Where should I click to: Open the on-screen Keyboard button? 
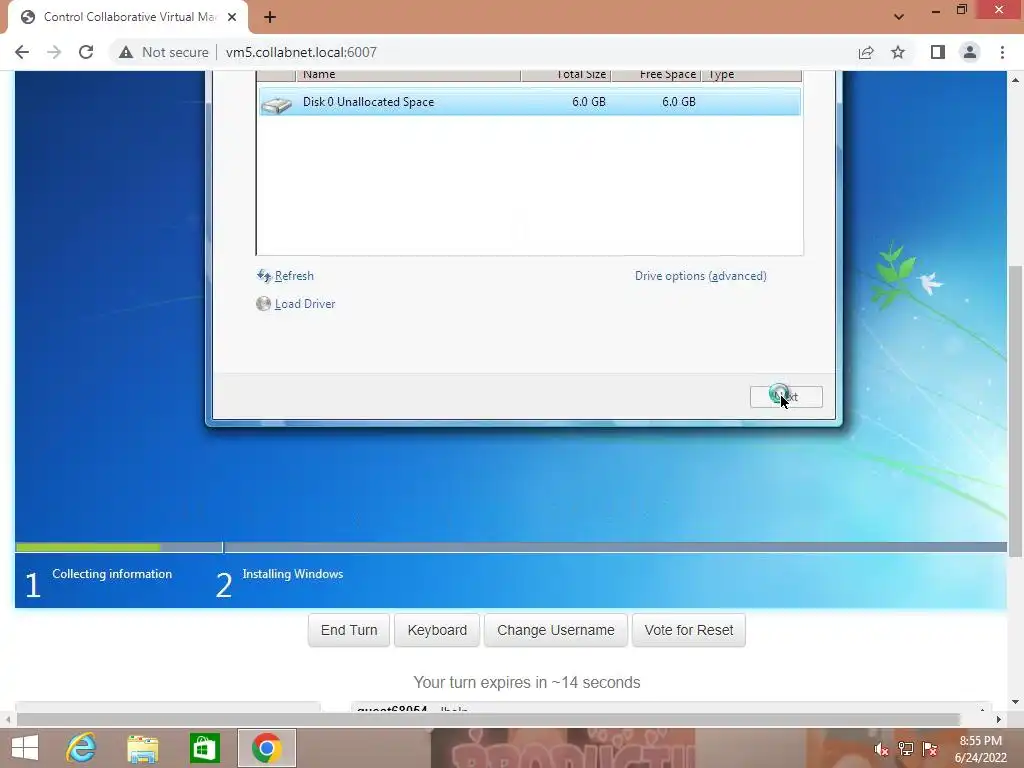point(437,630)
